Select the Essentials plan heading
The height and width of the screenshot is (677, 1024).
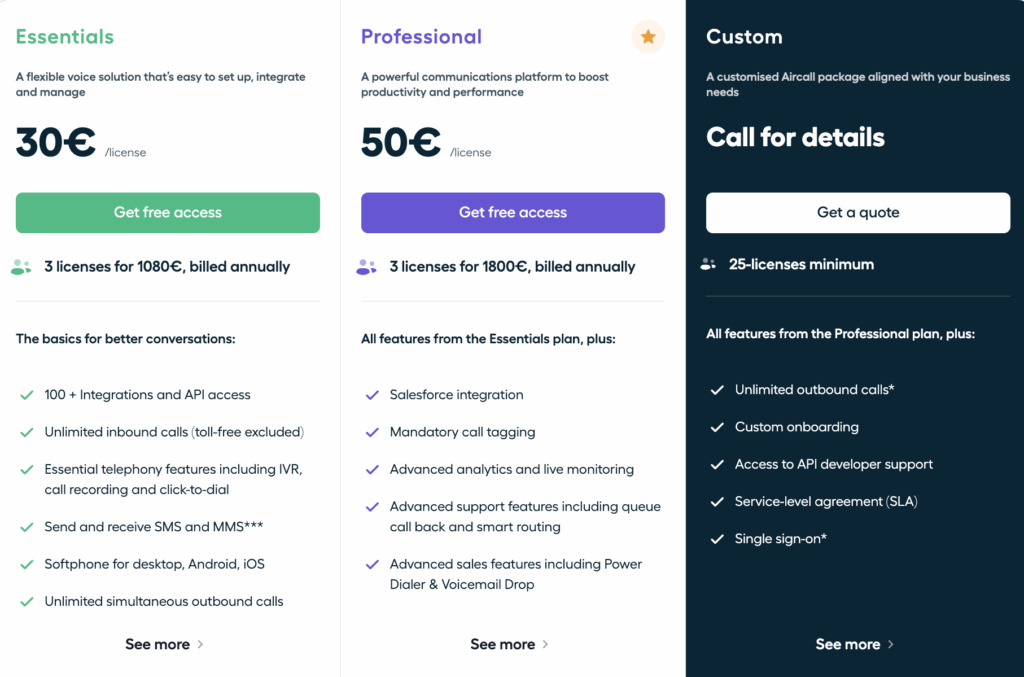coord(65,37)
